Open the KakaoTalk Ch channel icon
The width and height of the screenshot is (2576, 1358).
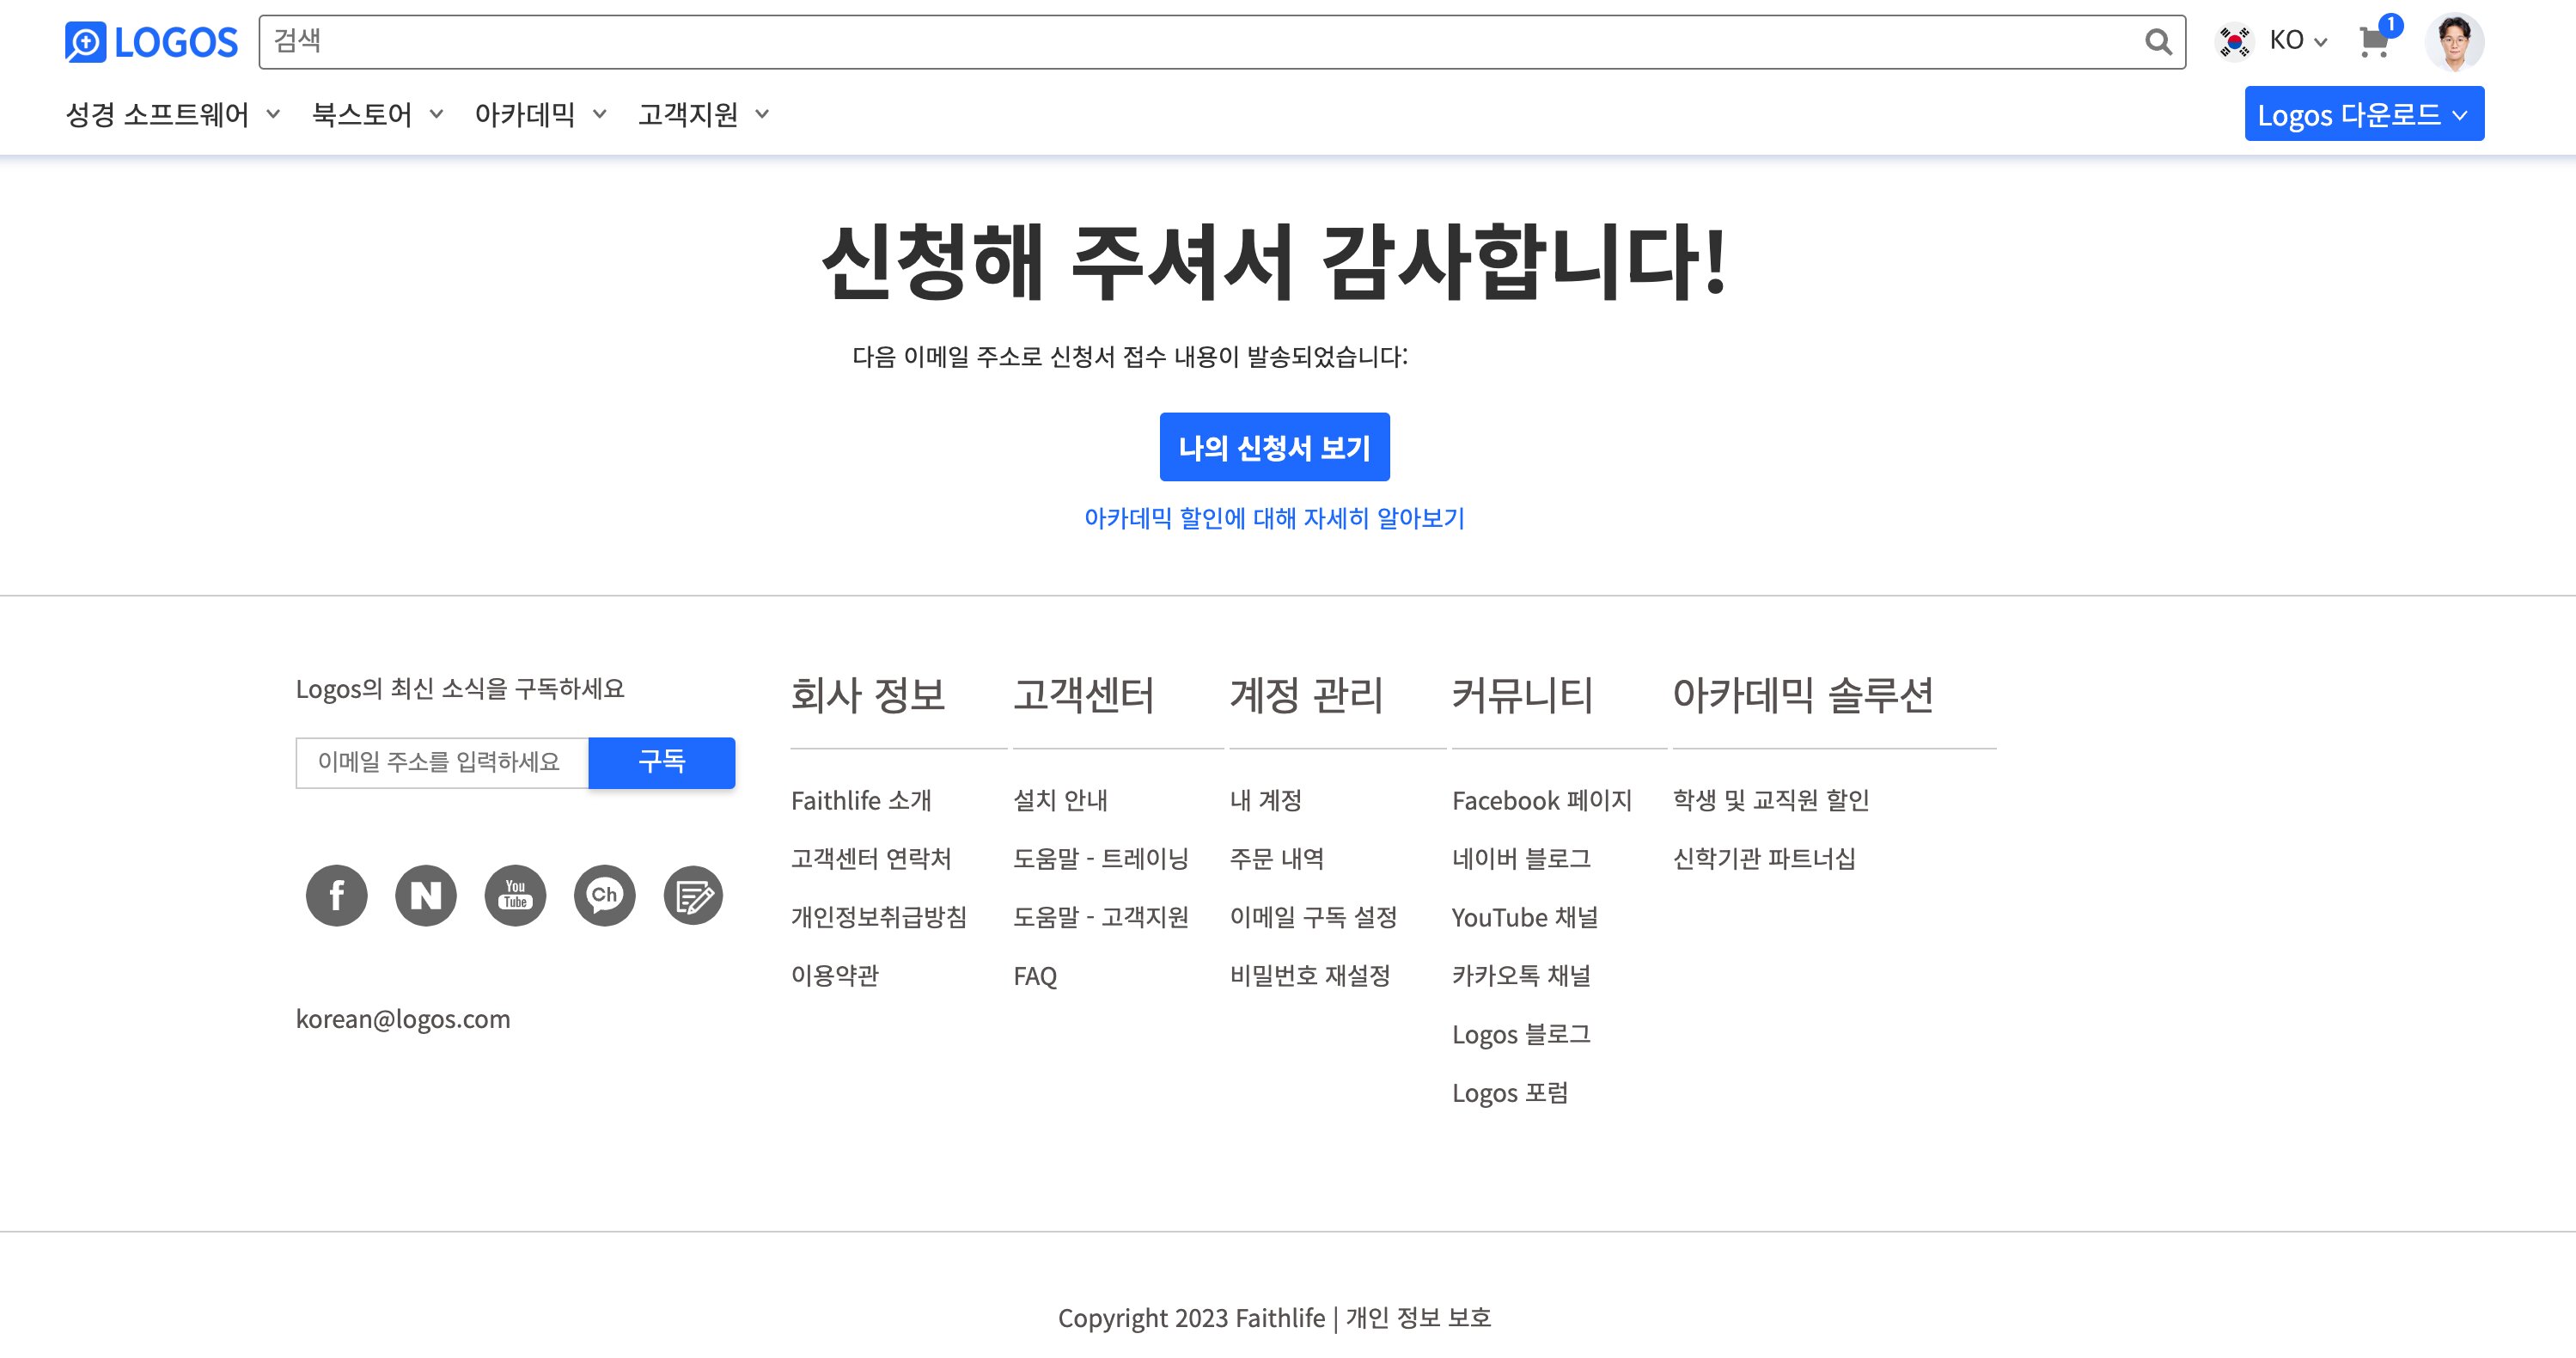[x=604, y=895]
